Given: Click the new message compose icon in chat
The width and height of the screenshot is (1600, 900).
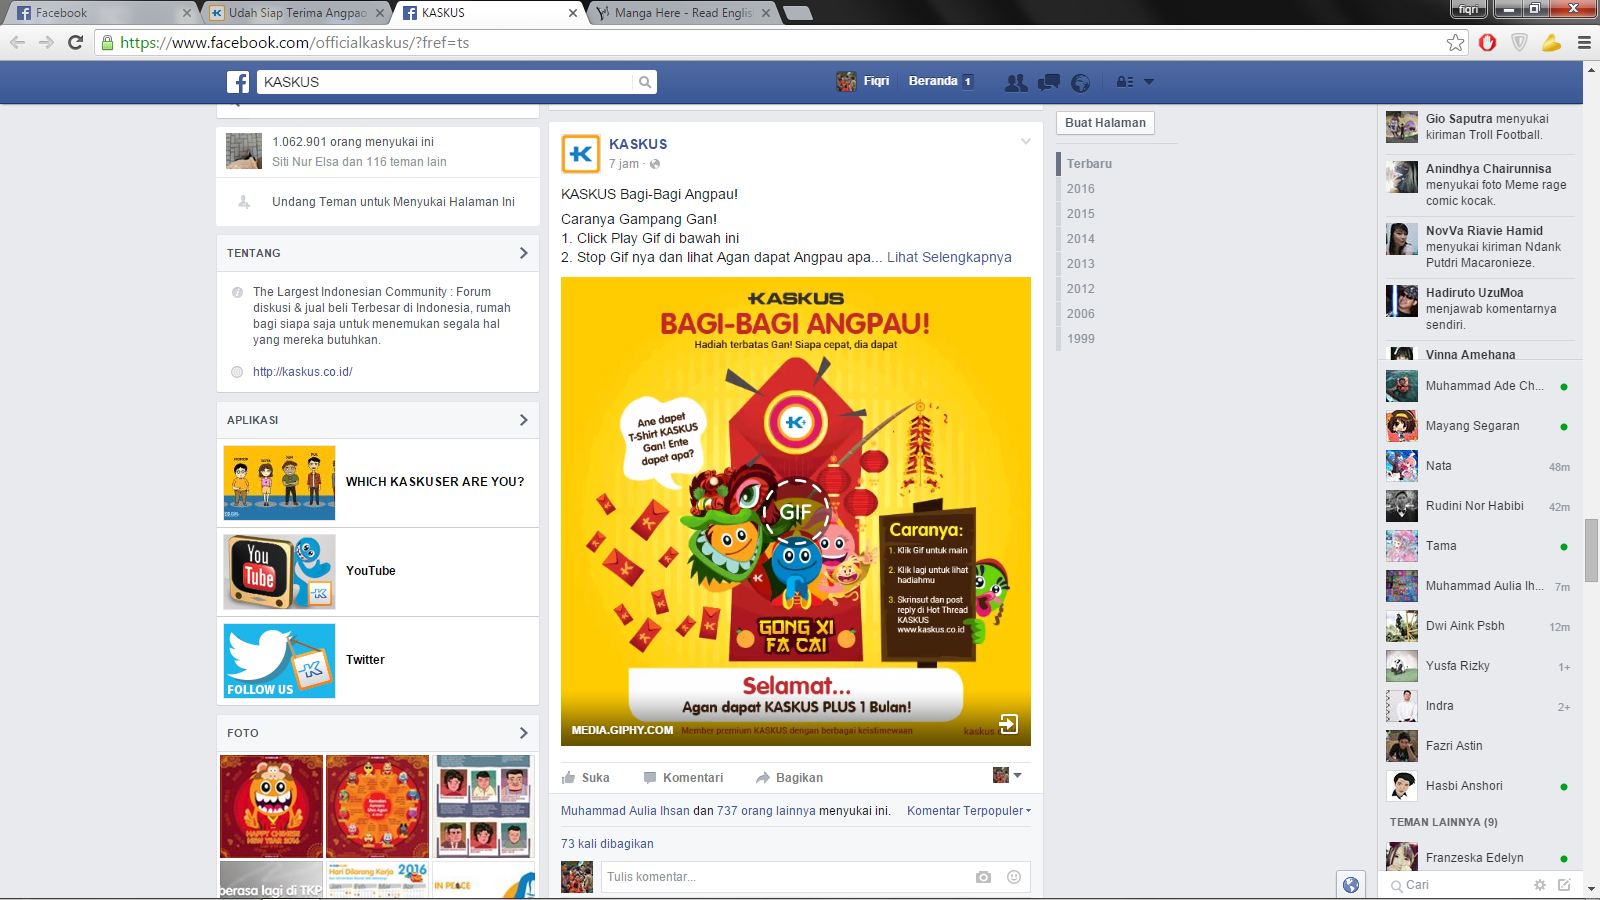Looking at the screenshot, I should click(1564, 885).
